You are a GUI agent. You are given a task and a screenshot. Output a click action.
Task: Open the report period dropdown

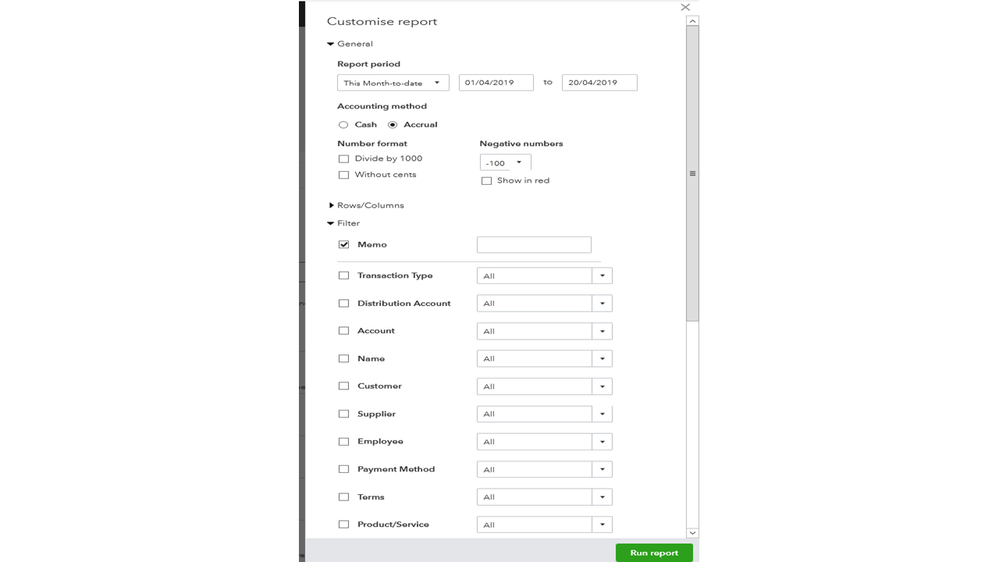click(x=393, y=83)
